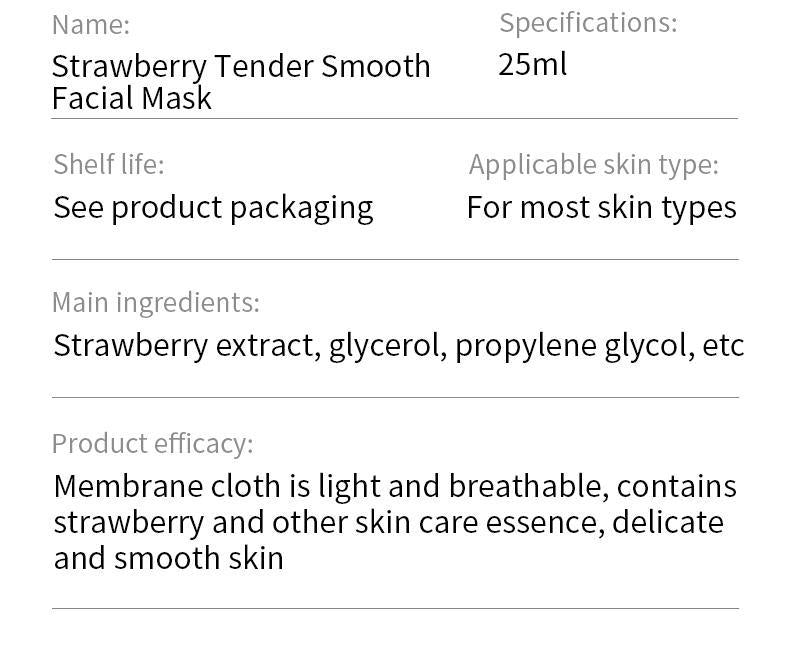This screenshot has width=790, height=665.
Task: Click the "Facial Mask" text
Action: (132, 98)
